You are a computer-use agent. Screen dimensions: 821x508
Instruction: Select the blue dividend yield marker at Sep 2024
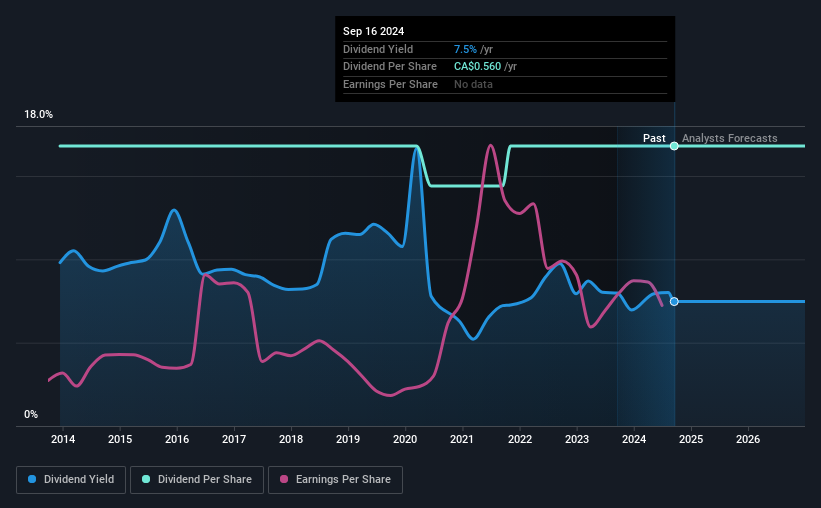674,302
